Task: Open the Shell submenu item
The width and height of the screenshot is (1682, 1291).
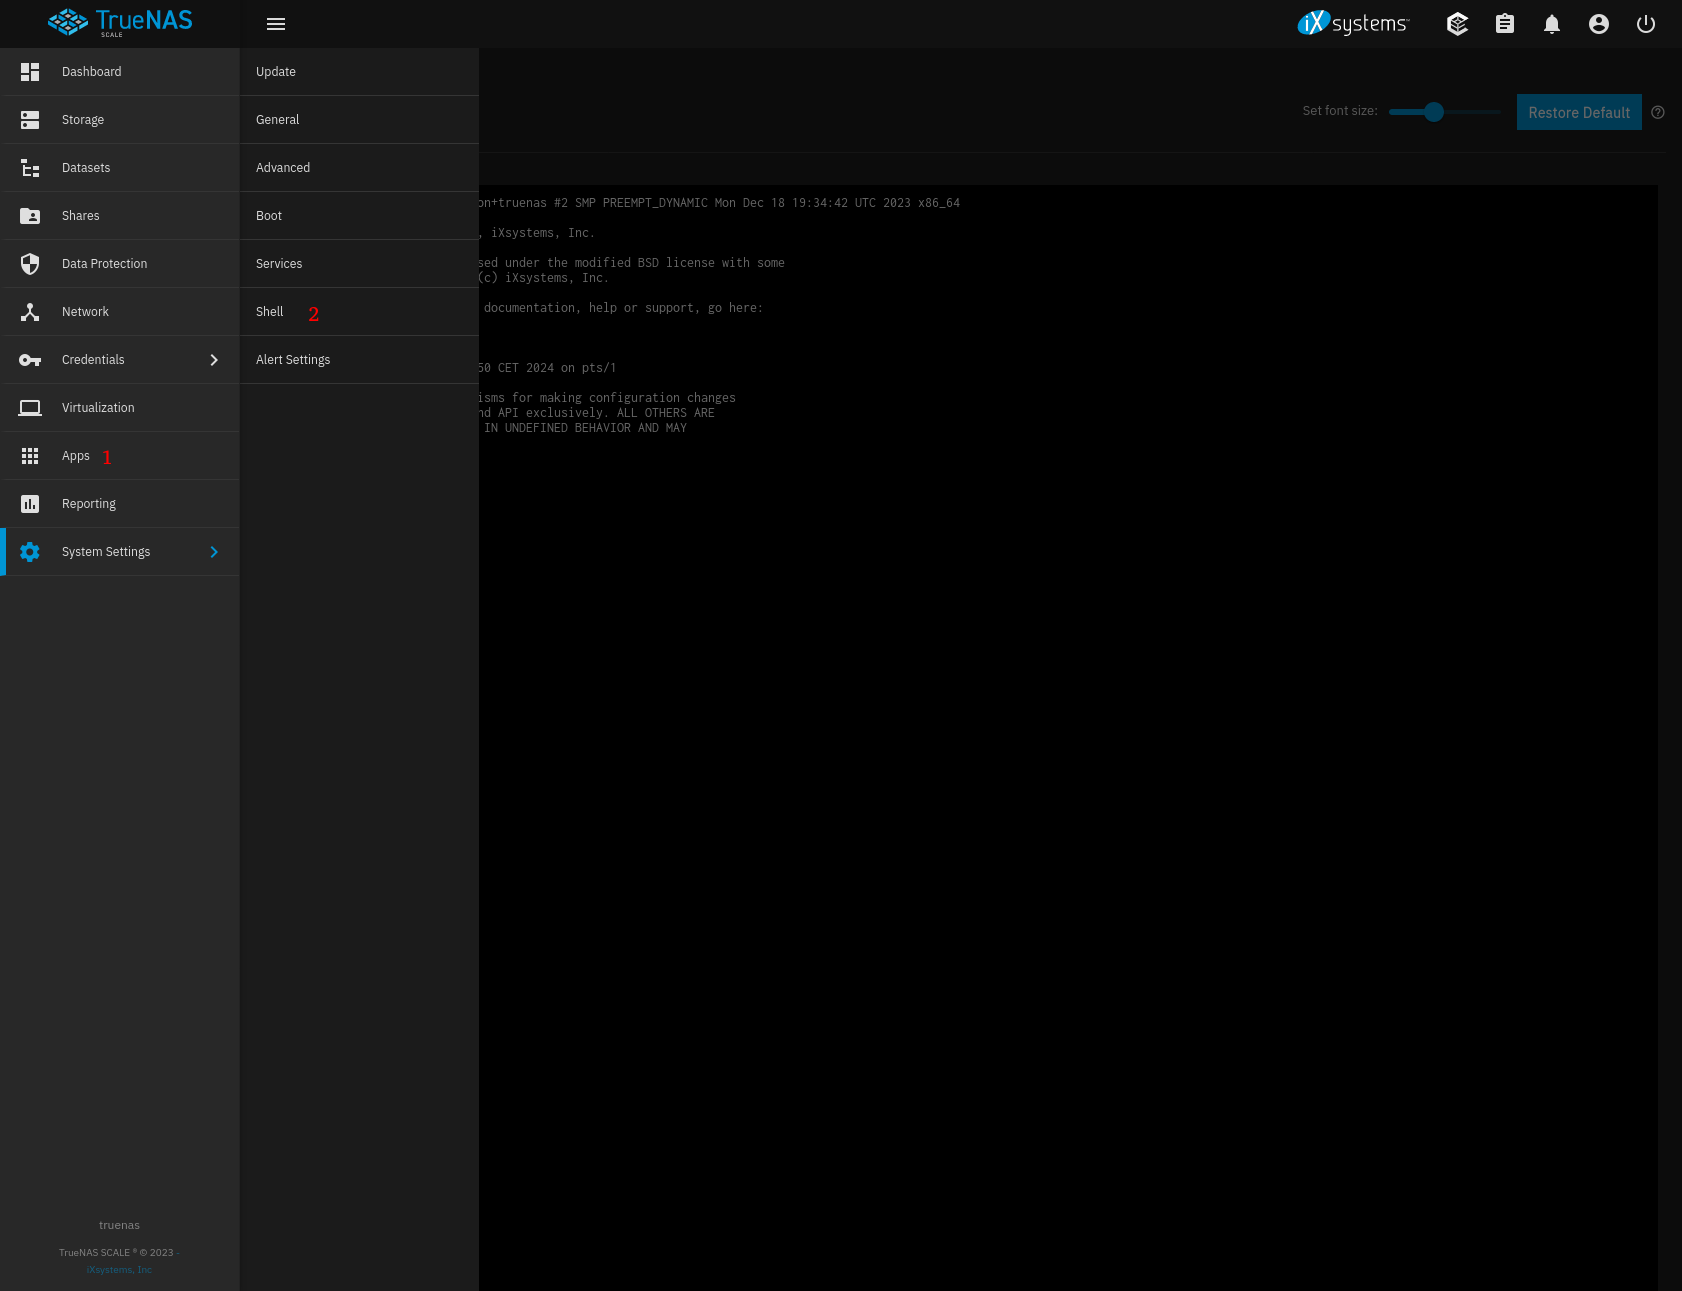Action: pos(270,312)
